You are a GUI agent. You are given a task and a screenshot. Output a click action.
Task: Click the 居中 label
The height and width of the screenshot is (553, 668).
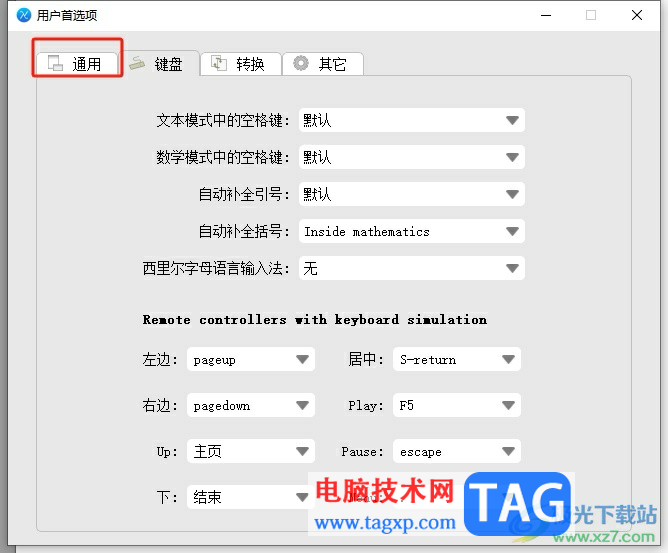coord(366,360)
